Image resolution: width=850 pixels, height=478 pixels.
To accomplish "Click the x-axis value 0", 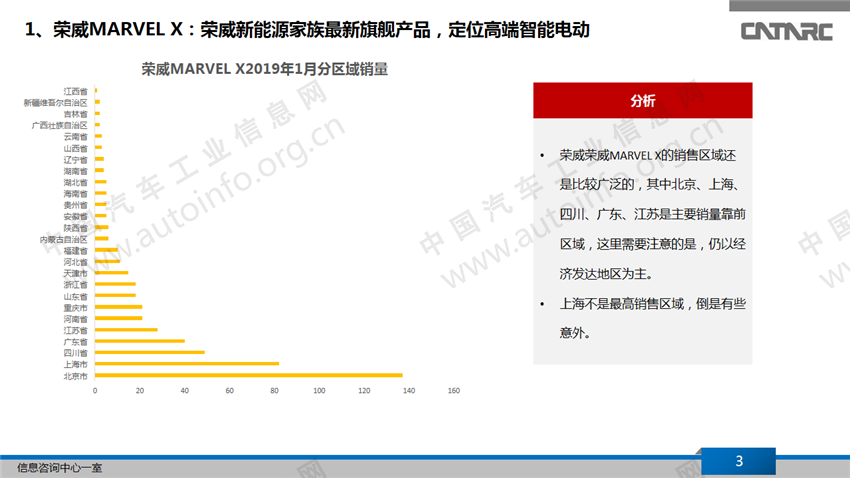I will (x=95, y=391).
